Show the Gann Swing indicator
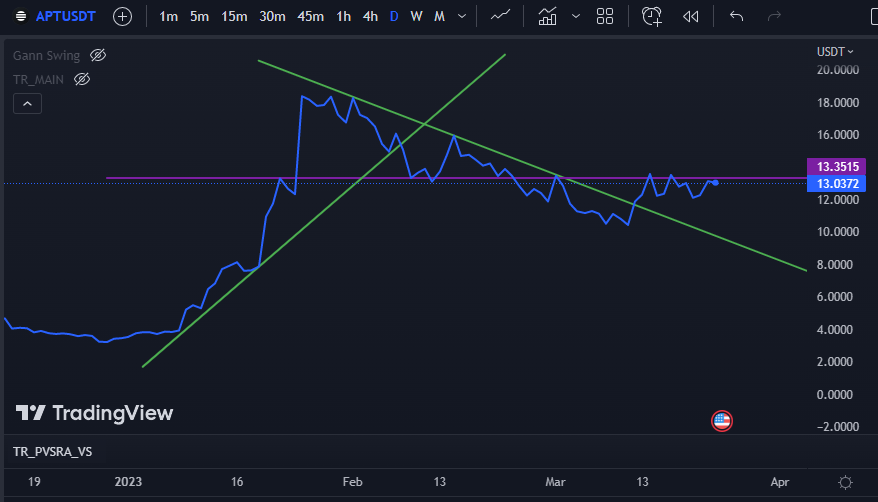Screen dimensions: 878x502 tap(98, 55)
